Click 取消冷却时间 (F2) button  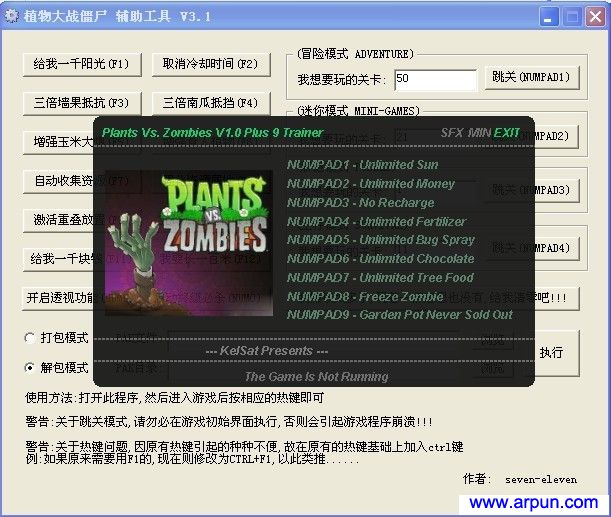coord(211,64)
